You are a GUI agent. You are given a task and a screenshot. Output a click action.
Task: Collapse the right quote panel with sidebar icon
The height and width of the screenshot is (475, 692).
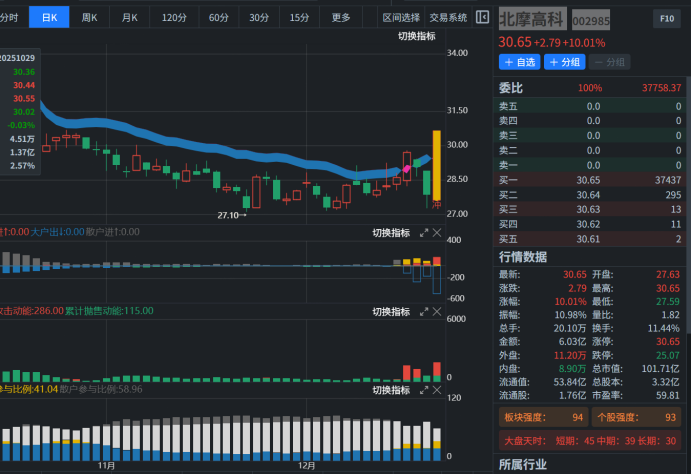point(483,17)
